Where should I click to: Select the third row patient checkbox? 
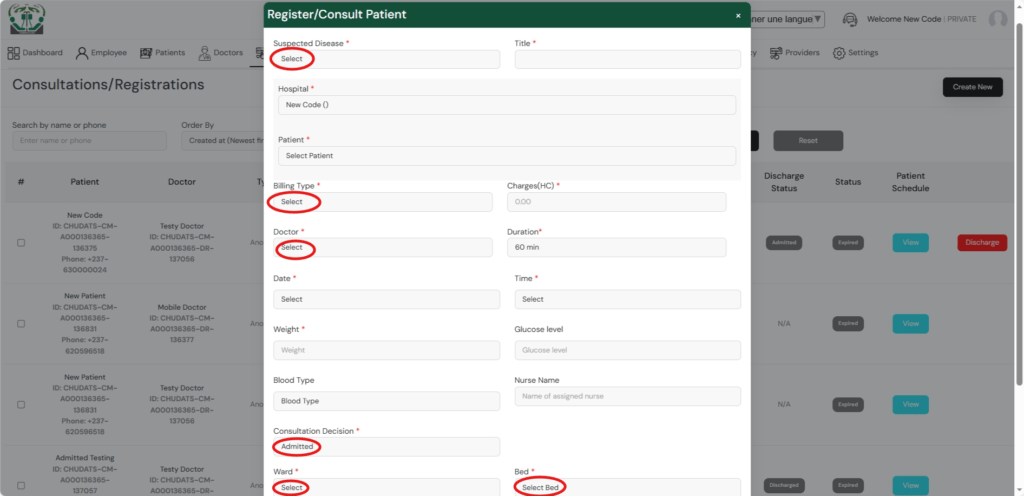click(21, 405)
